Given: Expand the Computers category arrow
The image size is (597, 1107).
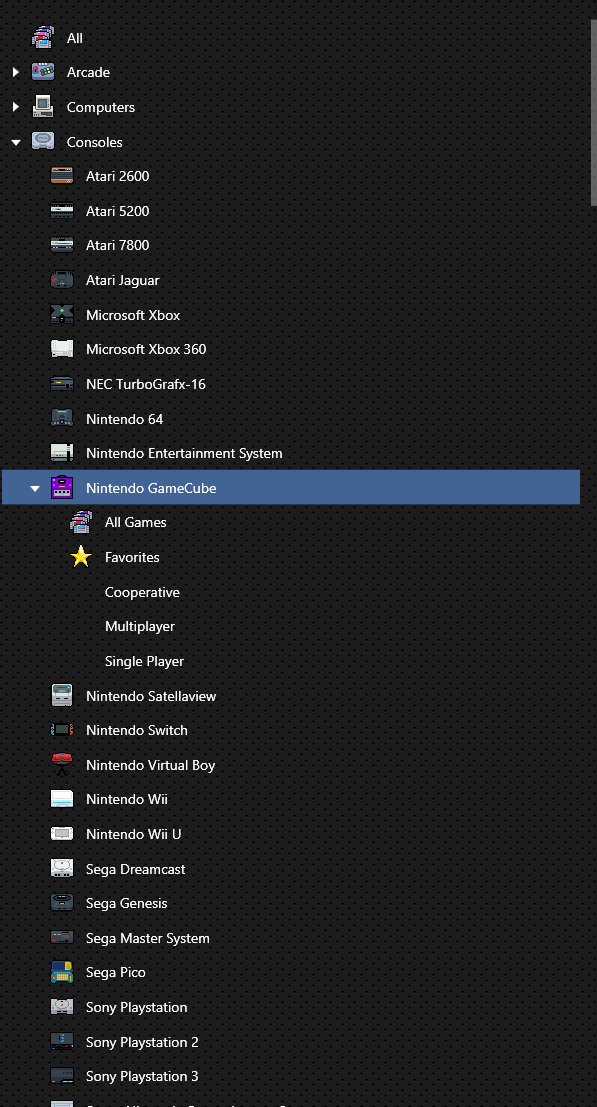Looking at the screenshot, I should tap(16, 107).
